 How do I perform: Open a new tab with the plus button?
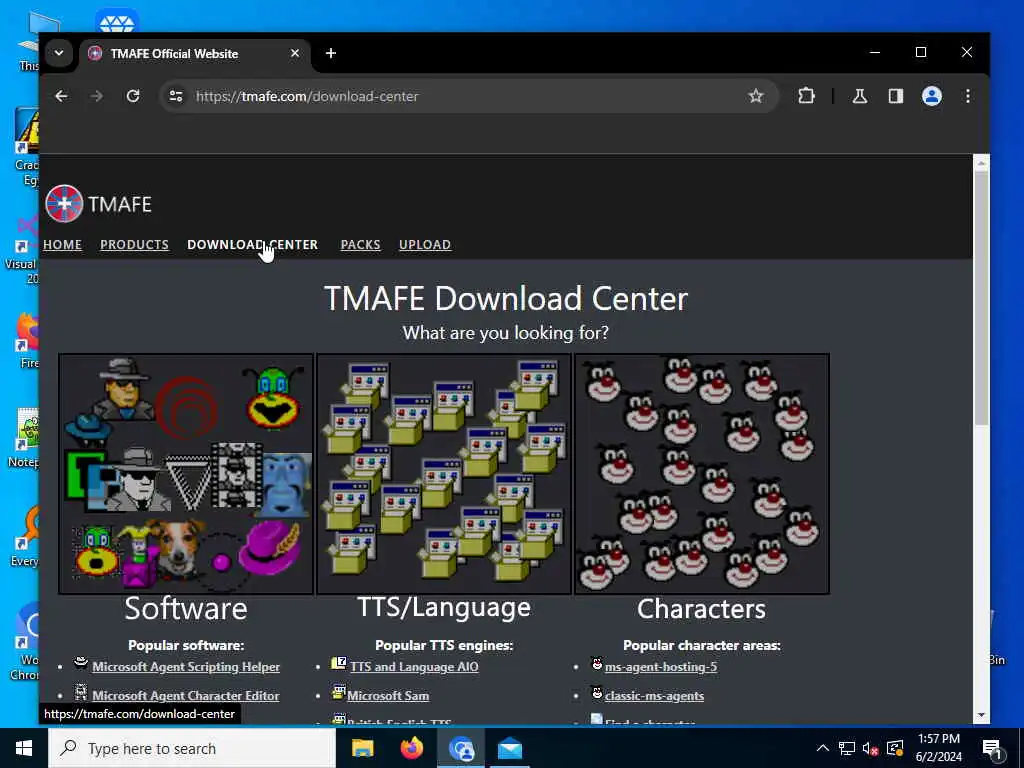pyautogui.click(x=331, y=53)
